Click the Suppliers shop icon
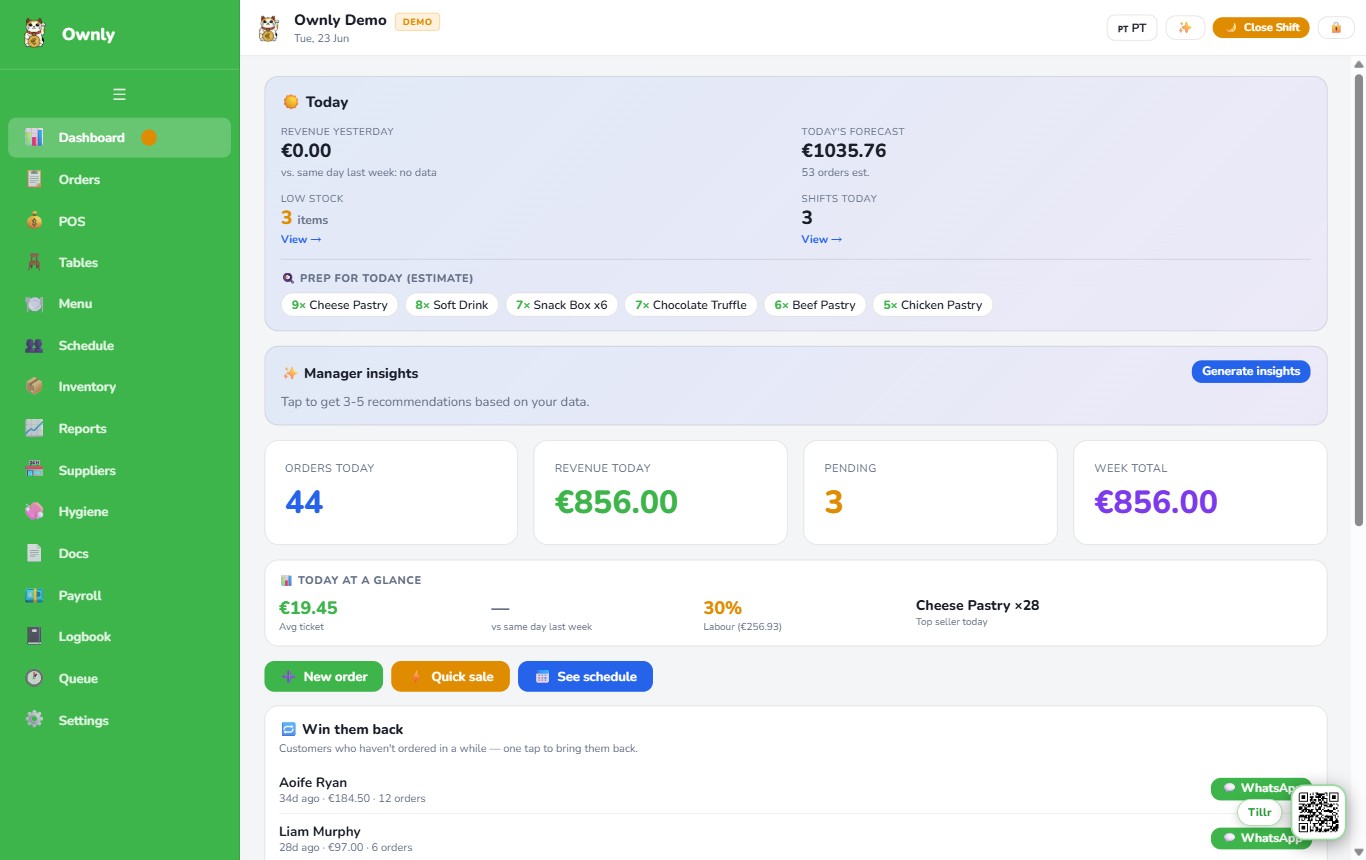The width and height of the screenshot is (1366, 860). point(35,470)
